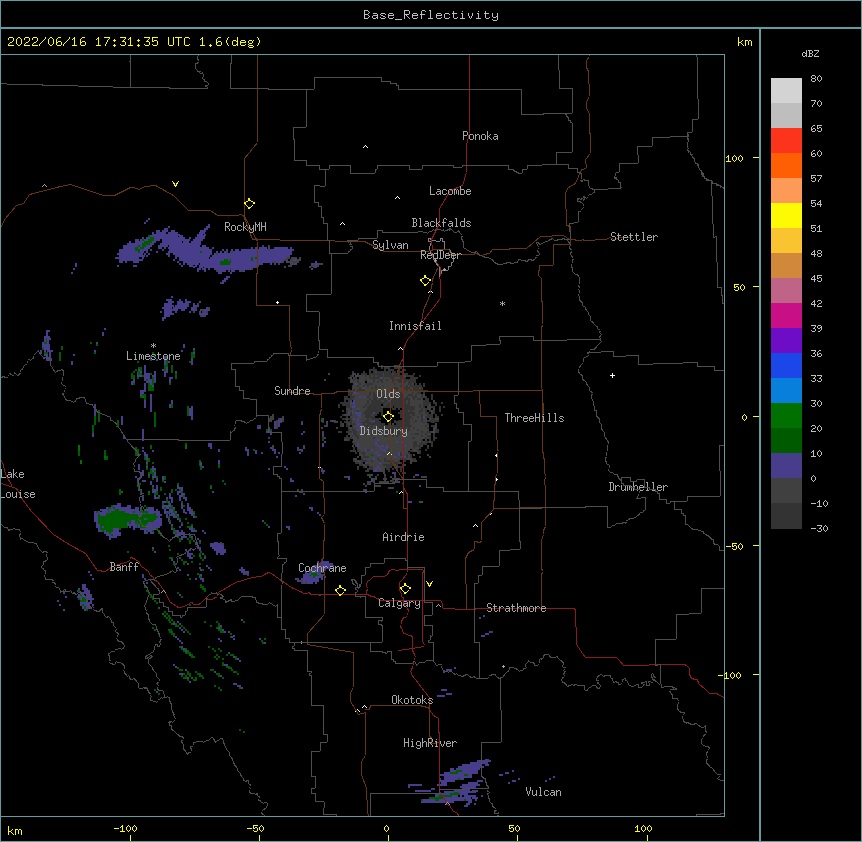Click the Cochrane town label
Viewport: 862px width, 842px height.
coord(322,568)
